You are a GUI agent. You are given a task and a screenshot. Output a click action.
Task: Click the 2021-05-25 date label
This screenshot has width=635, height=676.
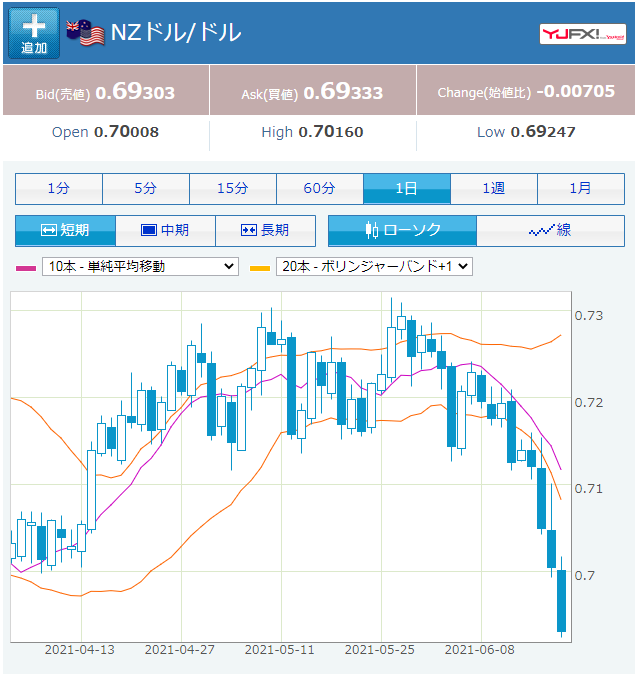(380, 650)
